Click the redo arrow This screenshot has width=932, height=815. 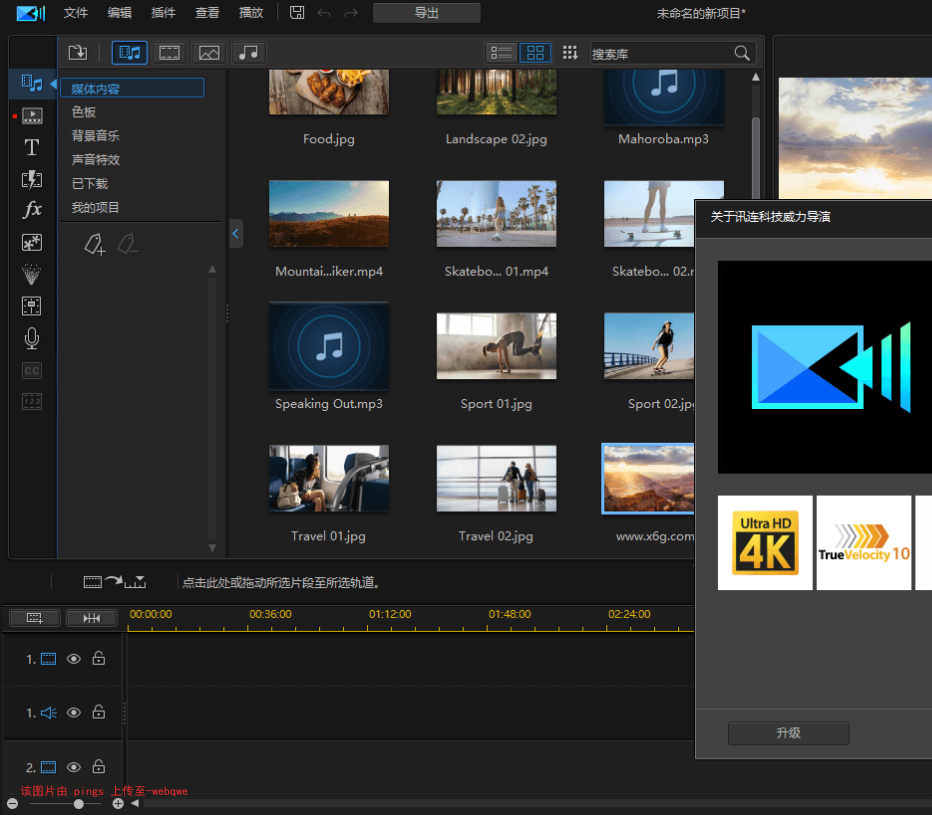click(351, 12)
